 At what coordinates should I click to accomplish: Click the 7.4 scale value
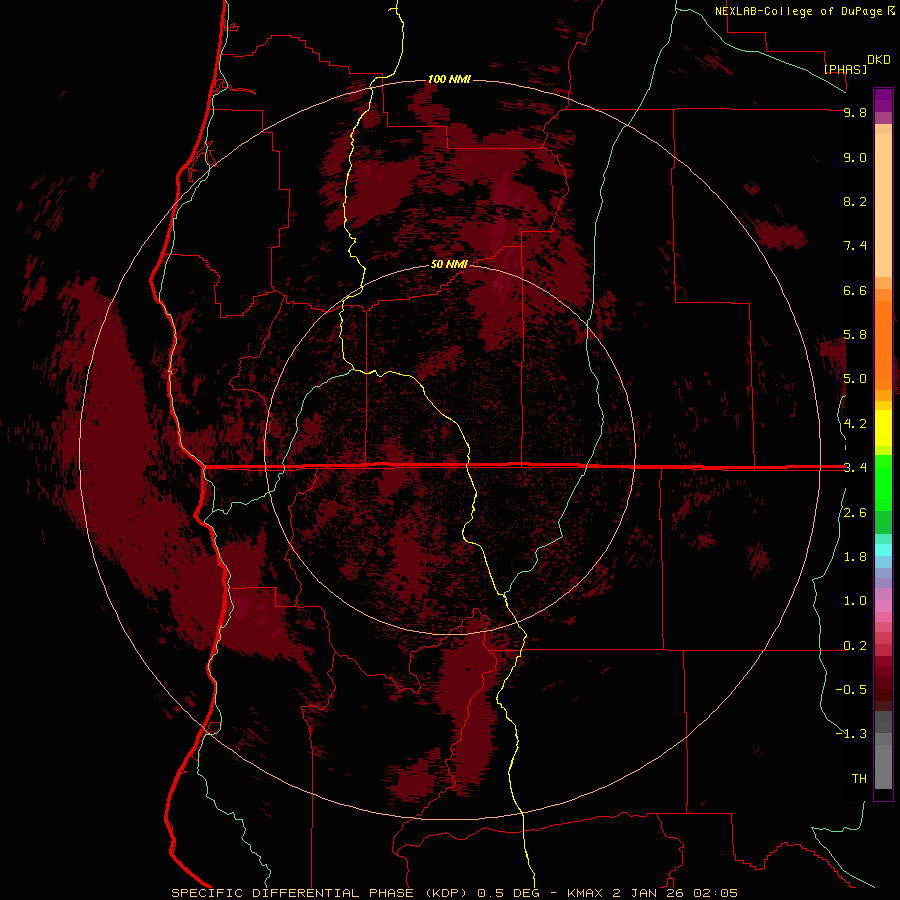pos(855,246)
